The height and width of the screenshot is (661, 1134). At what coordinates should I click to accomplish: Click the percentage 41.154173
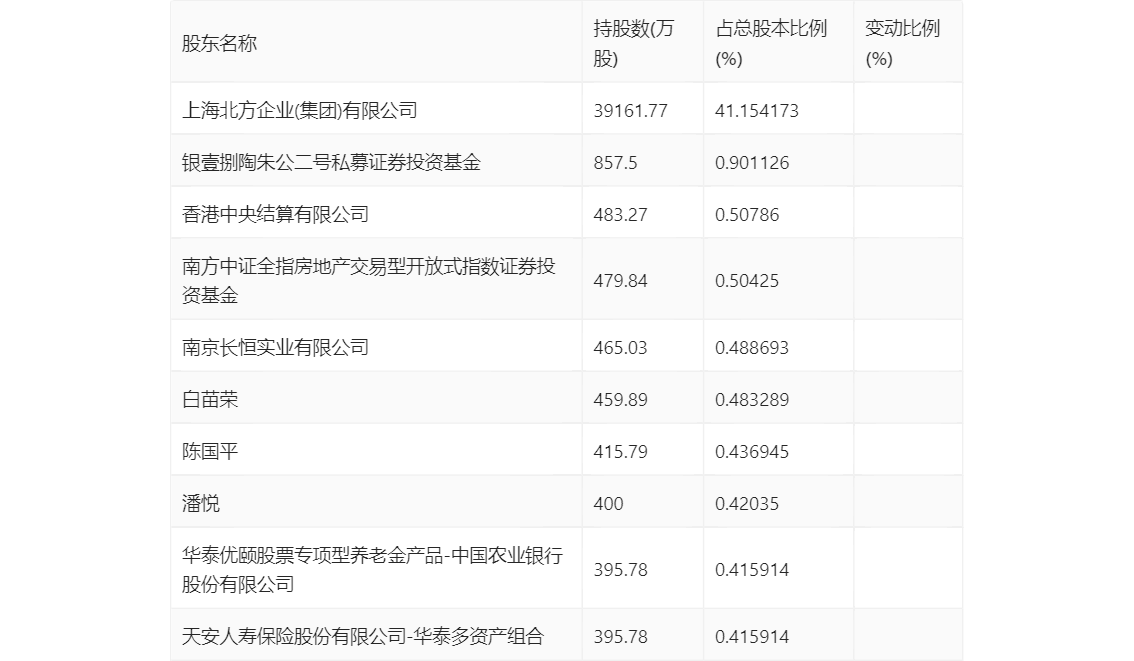[756, 111]
